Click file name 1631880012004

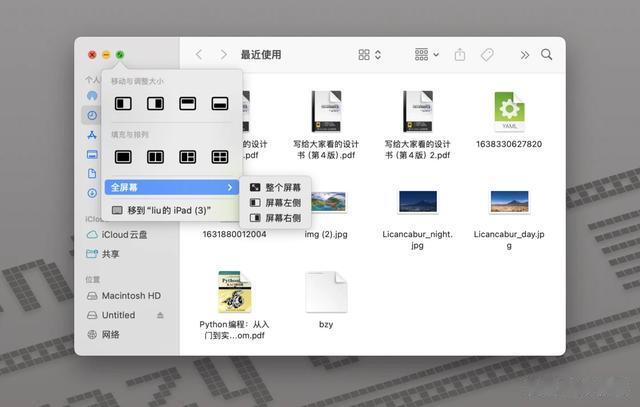tap(235, 234)
